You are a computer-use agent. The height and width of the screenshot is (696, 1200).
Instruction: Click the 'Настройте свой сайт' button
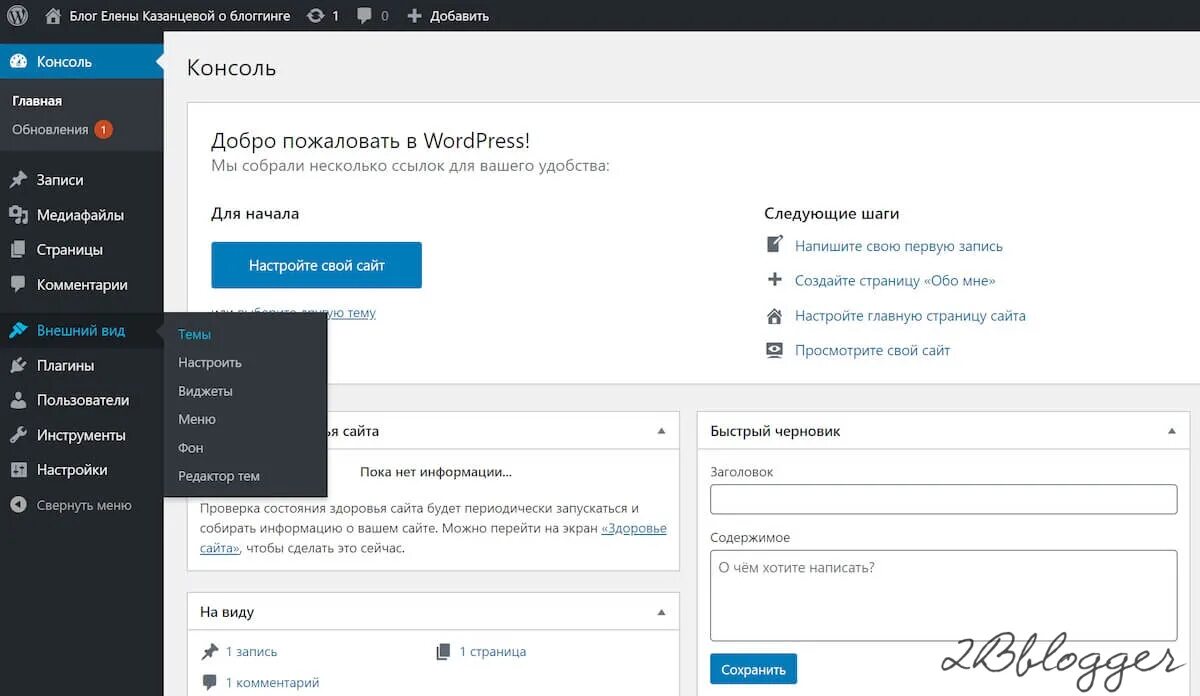[316, 265]
